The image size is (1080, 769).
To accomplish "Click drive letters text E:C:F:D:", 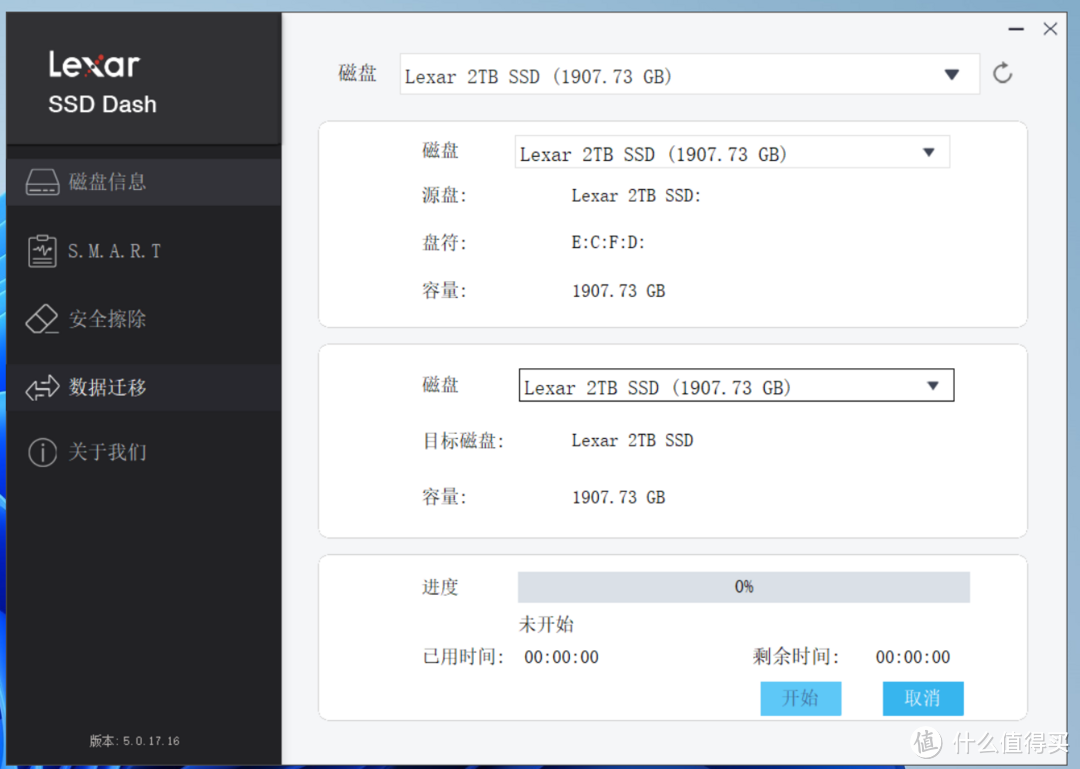I will coord(608,243).
